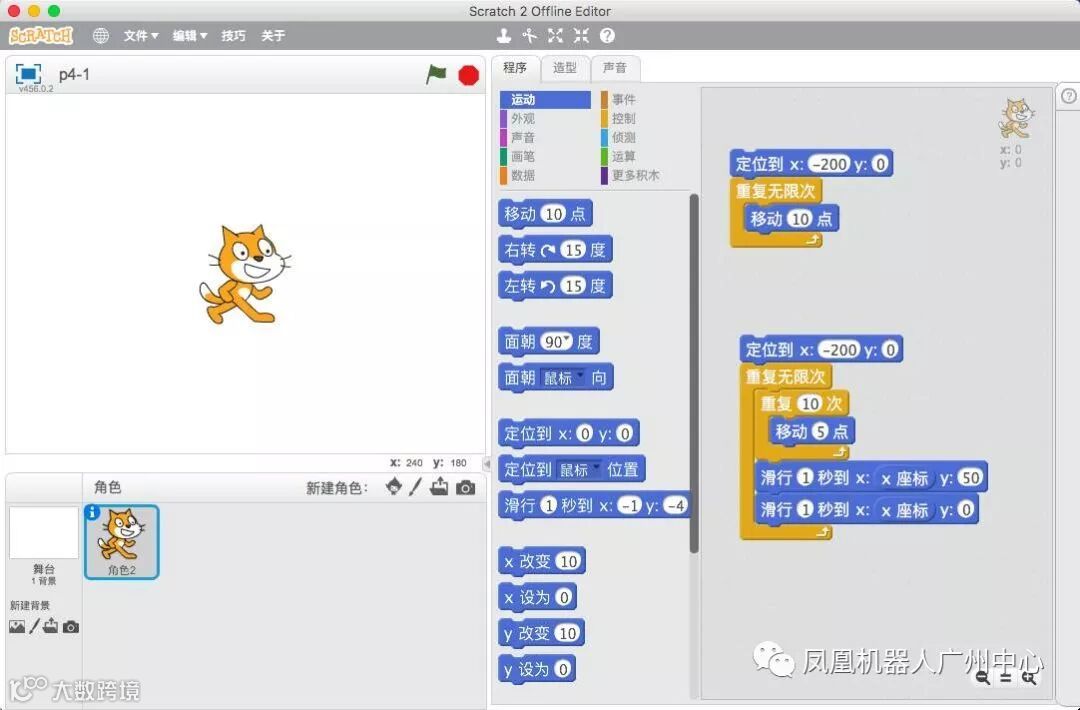Image resolution: width=1080 pixels, height=710 pixels.
Task: Edit x value in palette 定位到 x:0 block
Action: pyautogui.click(x=584, y=433)
